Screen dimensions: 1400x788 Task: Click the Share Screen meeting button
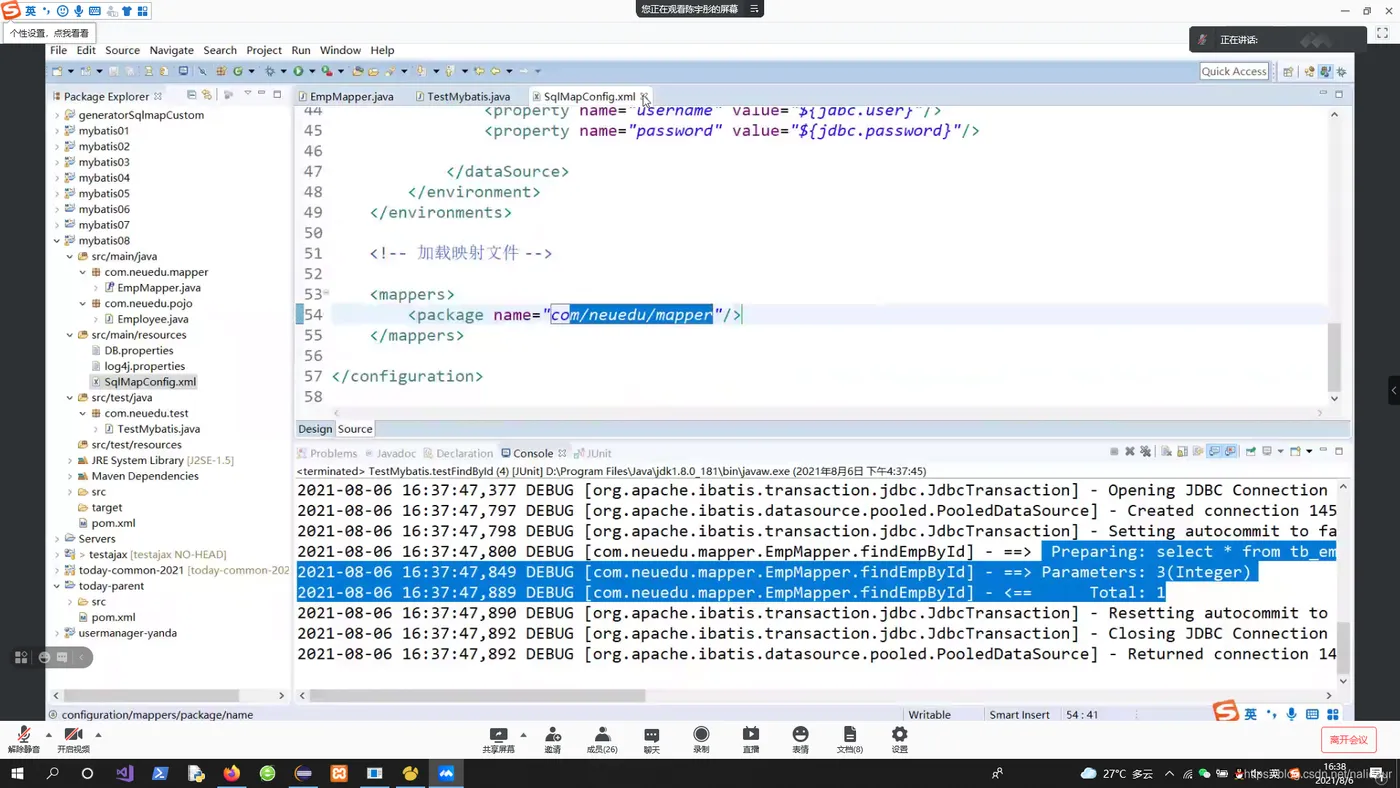pyautogui.click(x=498, y=739)
